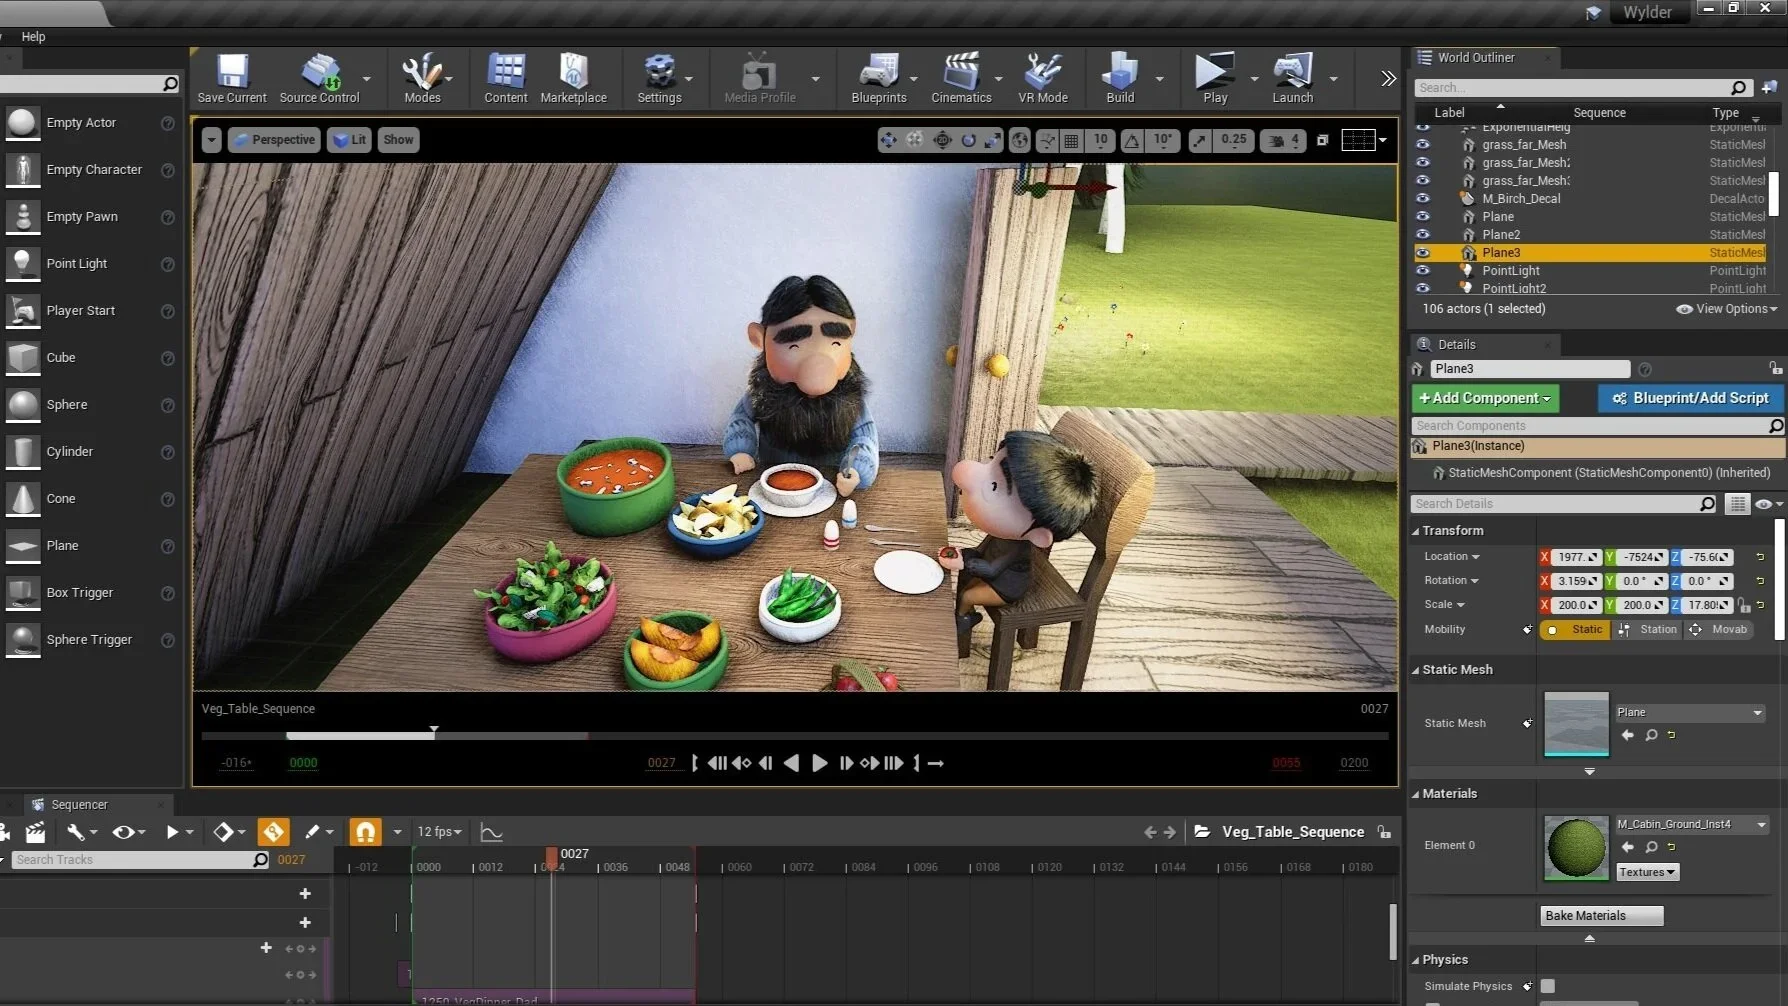This screenshot has height=1006, width=1788.
Task: Open the Marketplace icon
Action: [573, 78]
